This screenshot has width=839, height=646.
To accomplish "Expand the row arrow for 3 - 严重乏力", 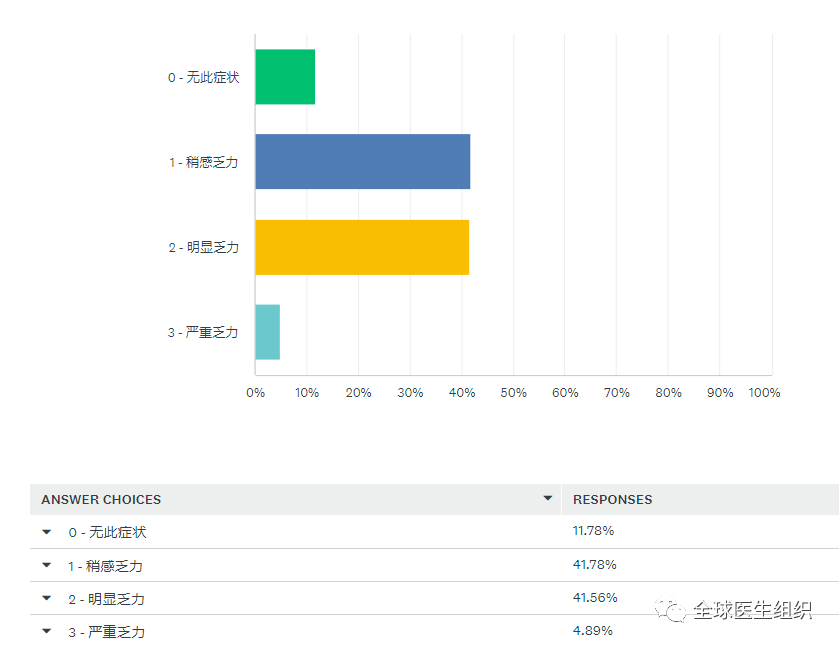I will [46, 631].
